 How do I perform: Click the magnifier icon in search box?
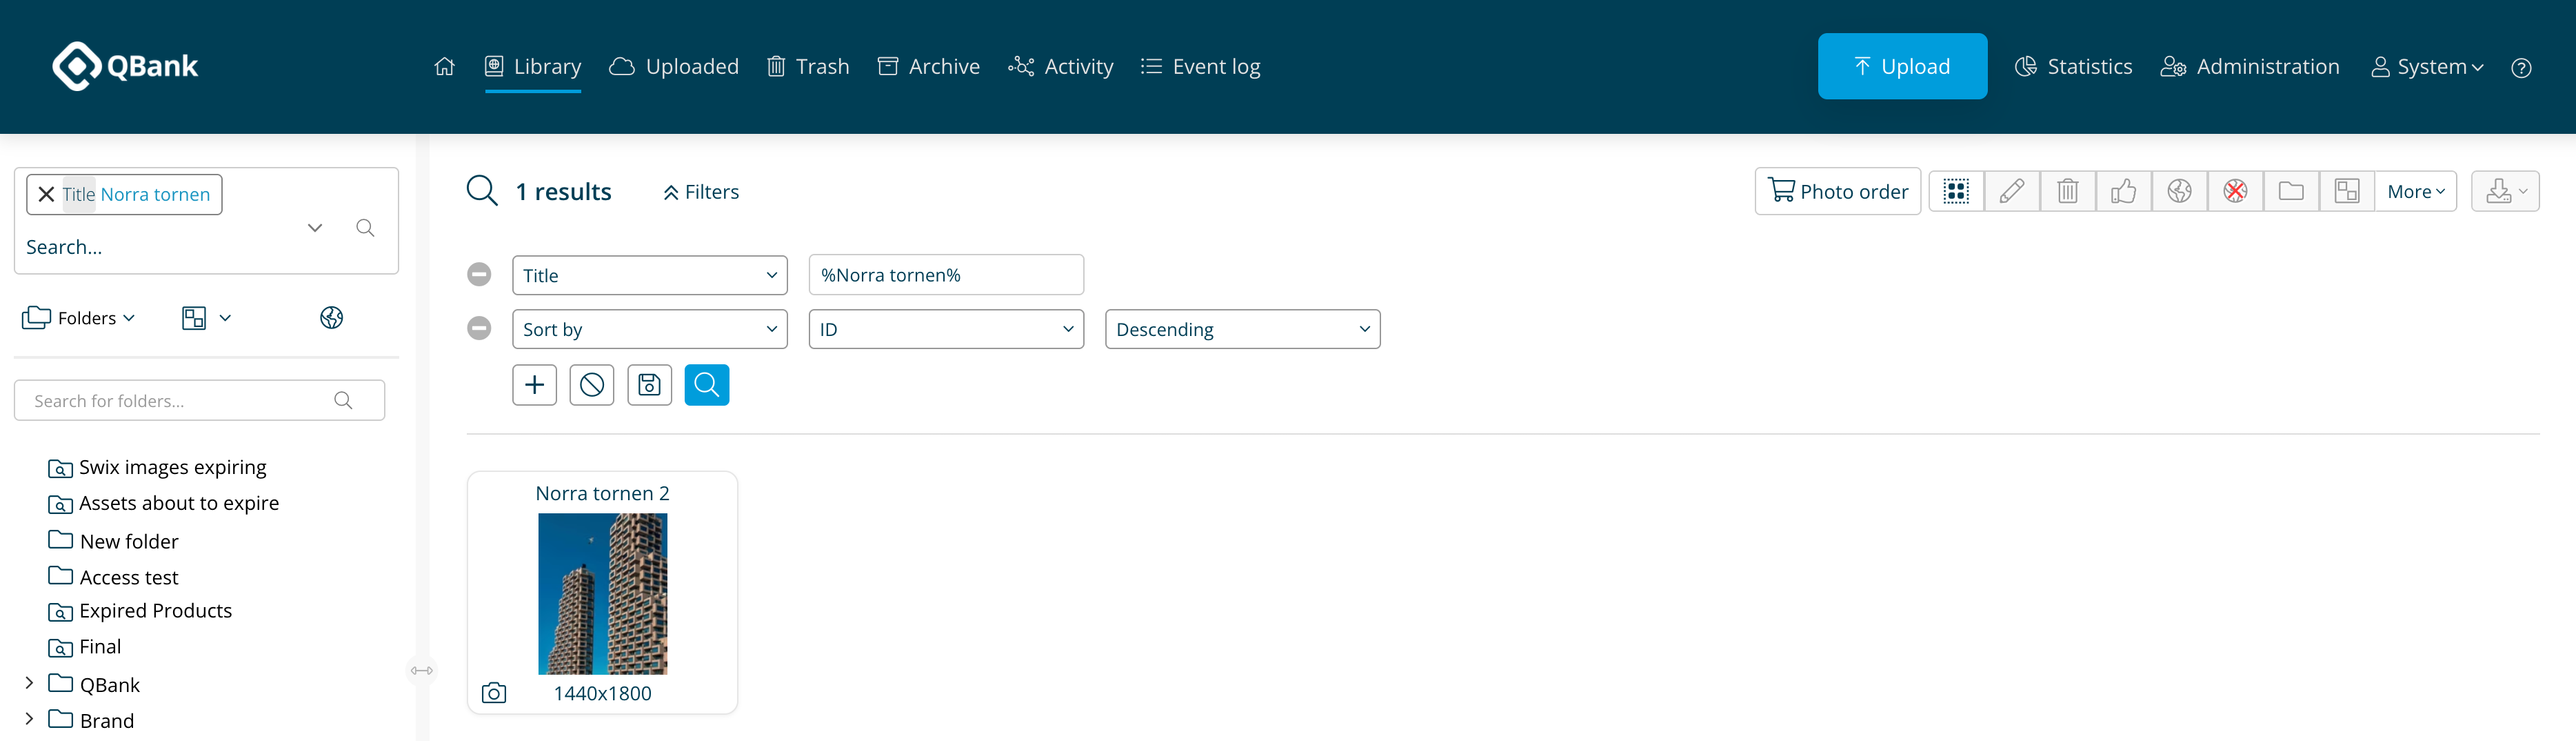(x=365, y=228)
